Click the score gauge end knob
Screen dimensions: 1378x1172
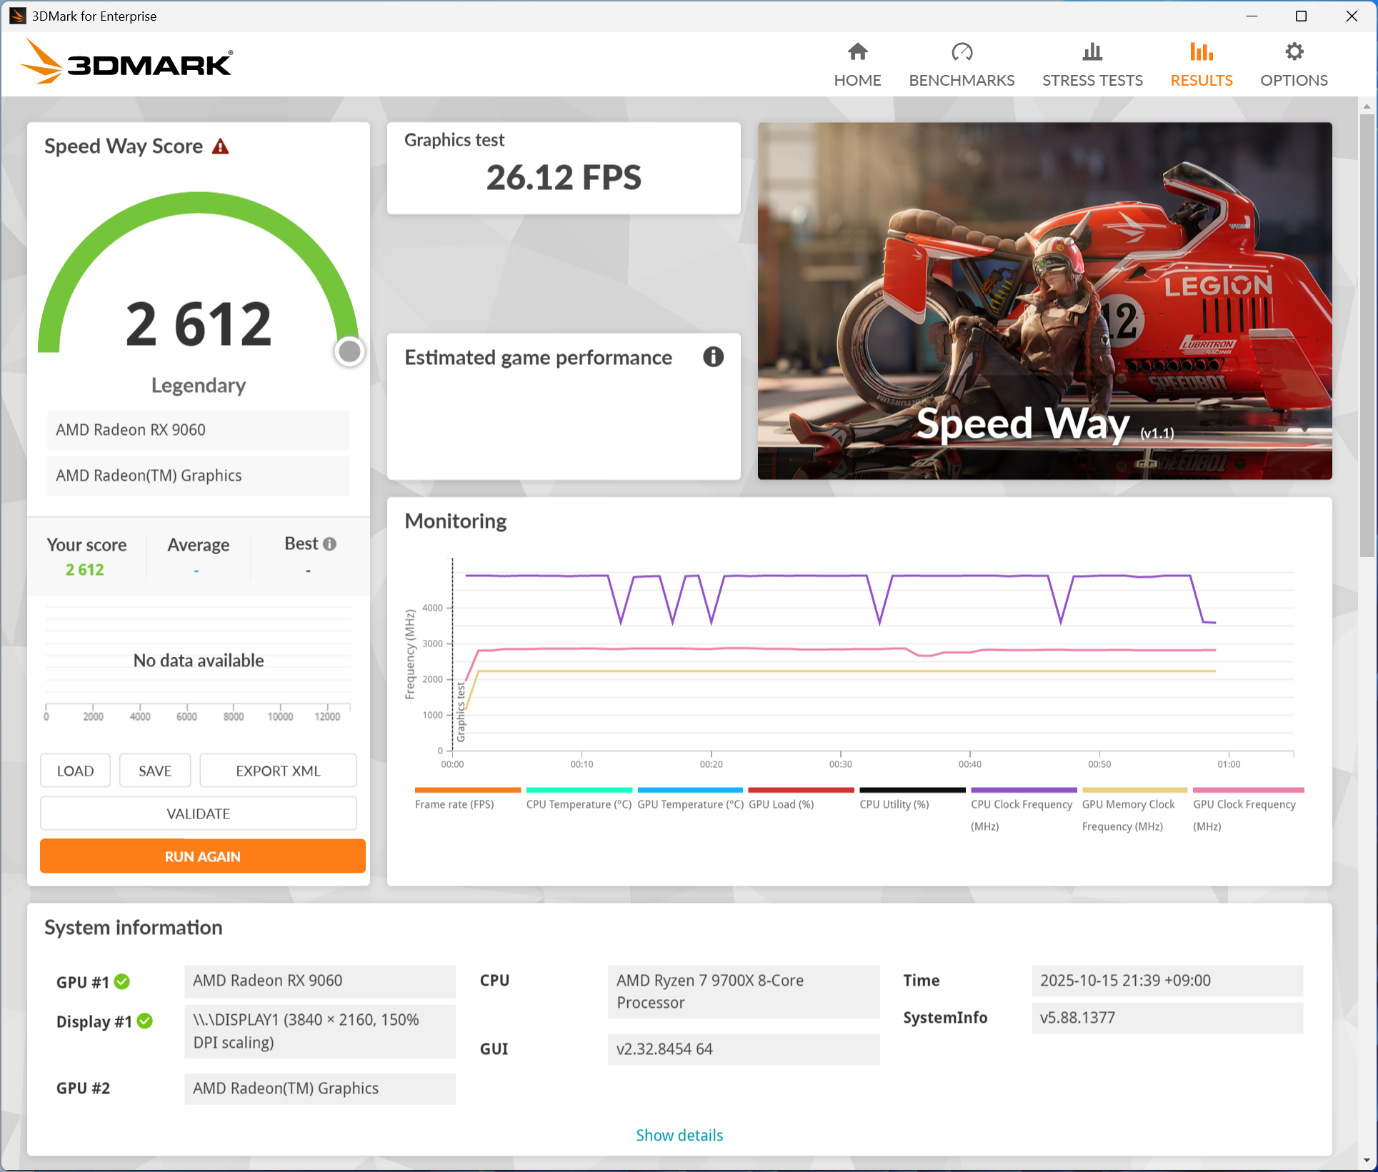pyautogui.click(x=349, y=351)
